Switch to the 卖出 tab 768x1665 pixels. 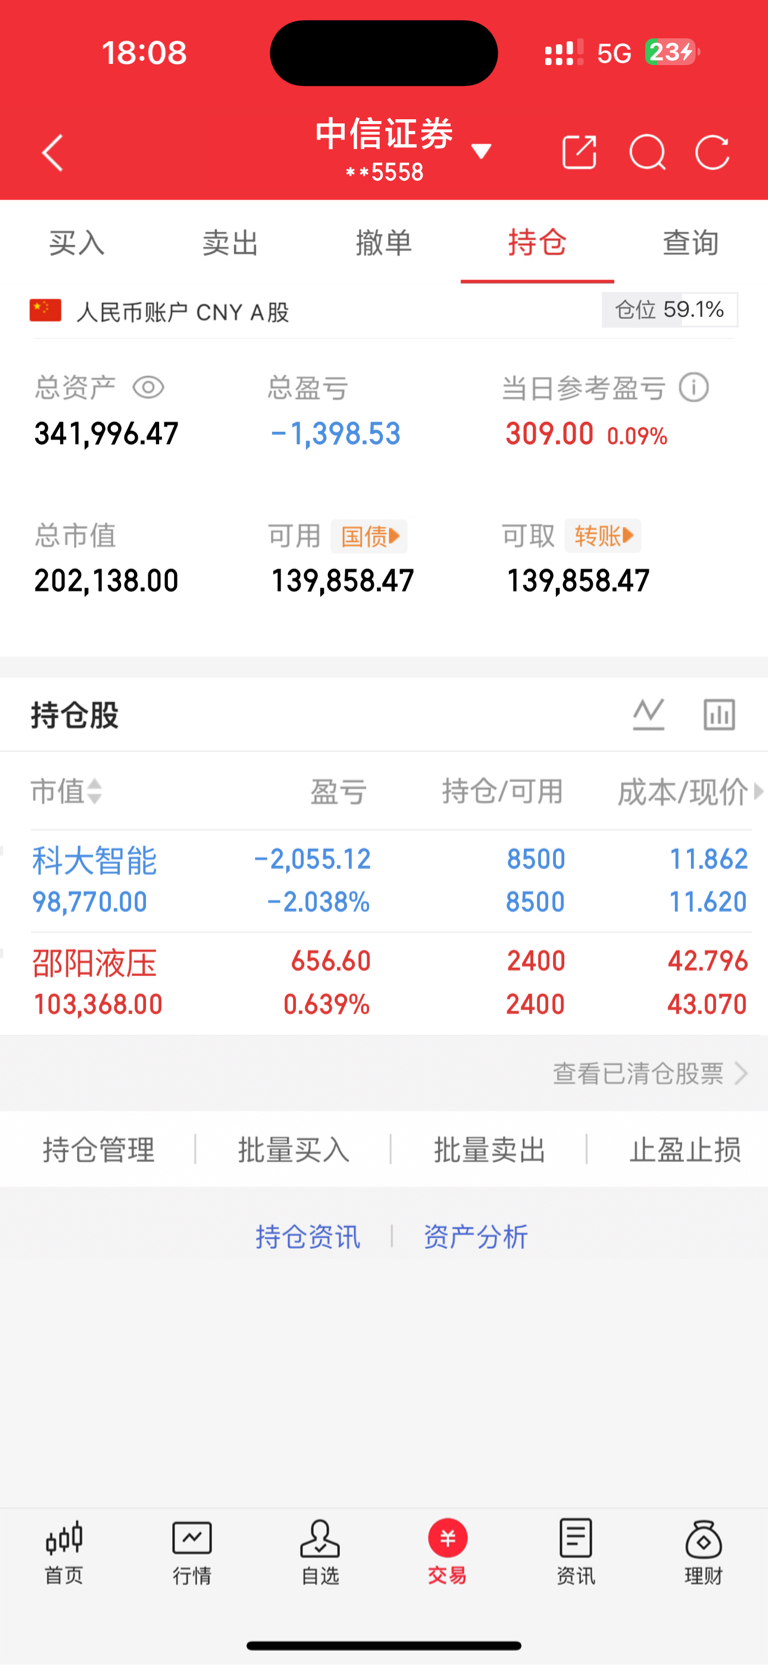pos(230,242)
